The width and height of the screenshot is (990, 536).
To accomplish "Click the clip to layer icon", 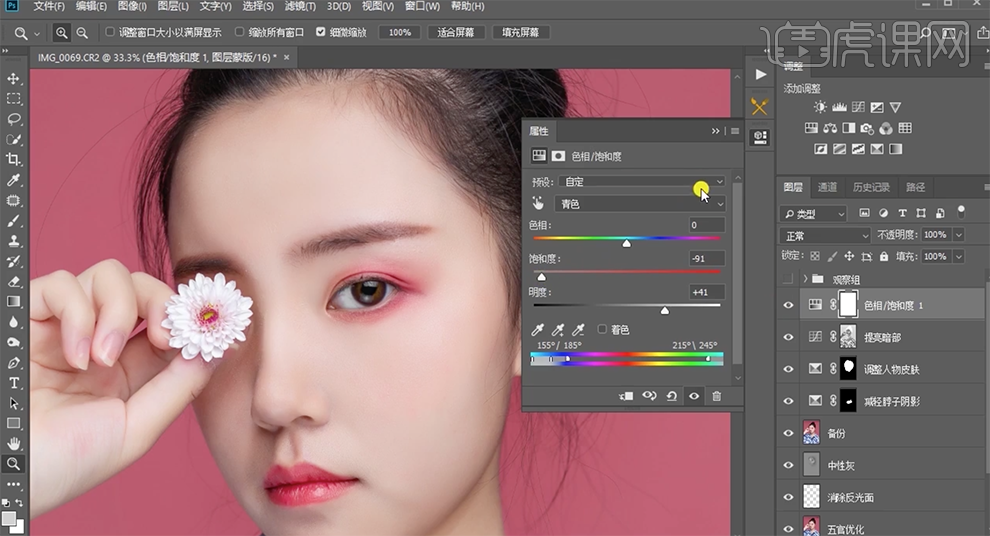I will click(626, 396).
